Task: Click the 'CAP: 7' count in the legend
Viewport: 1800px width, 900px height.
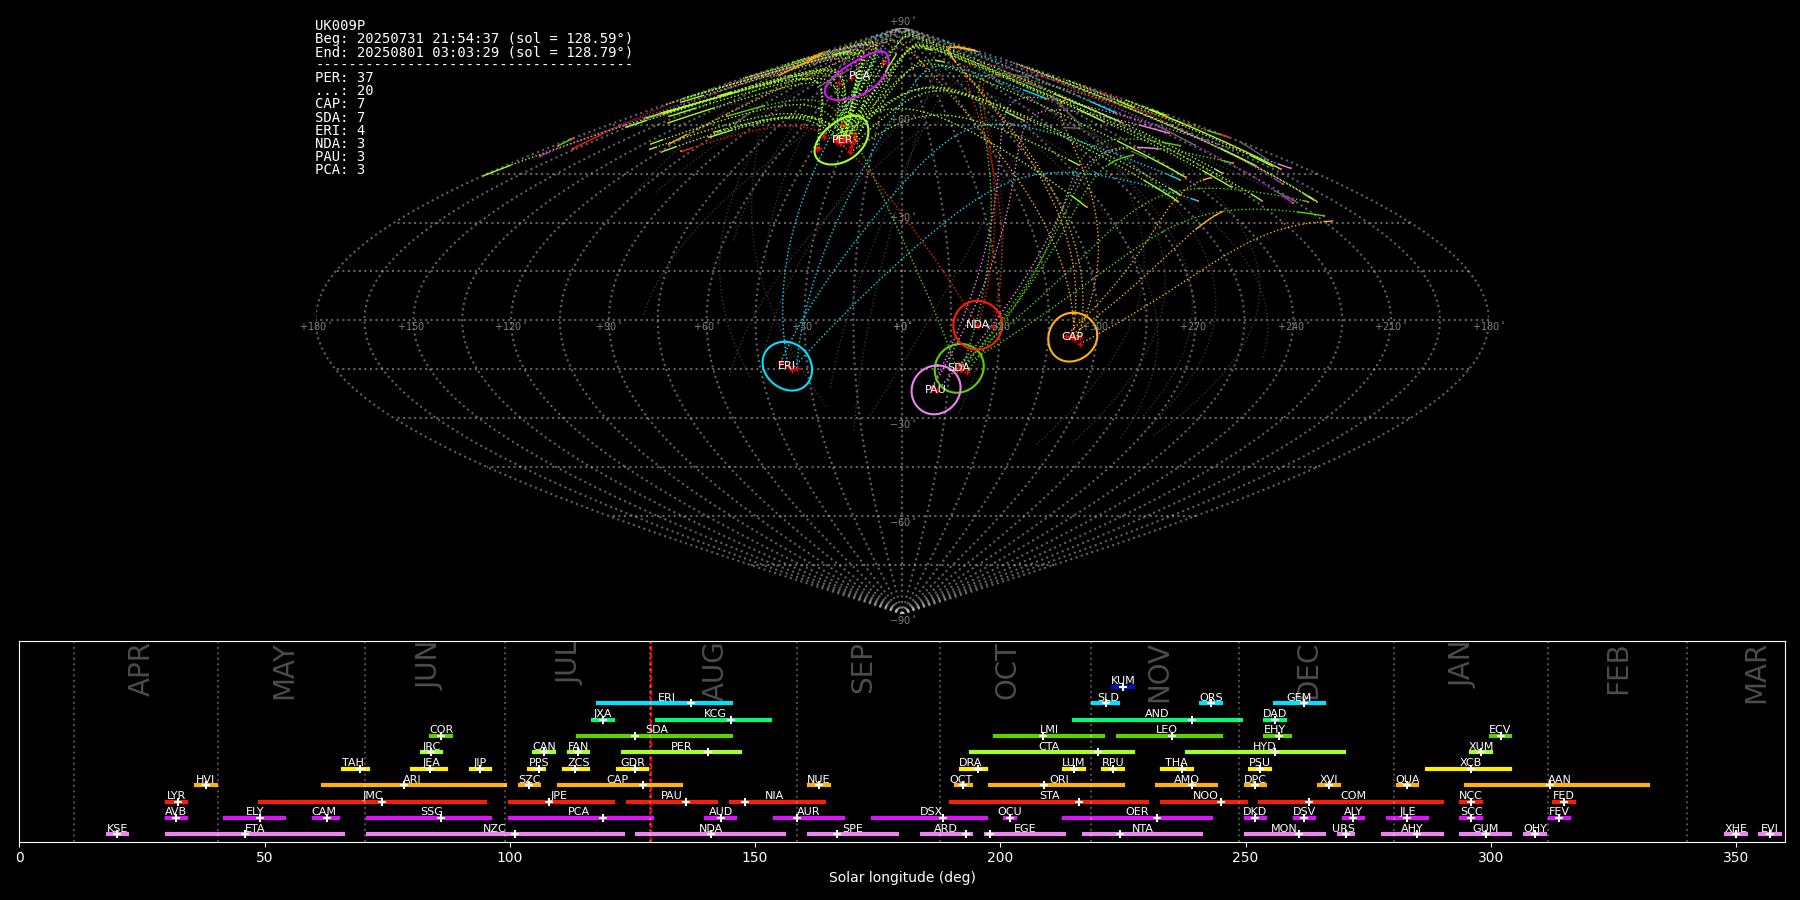Action: coord(340,104)
